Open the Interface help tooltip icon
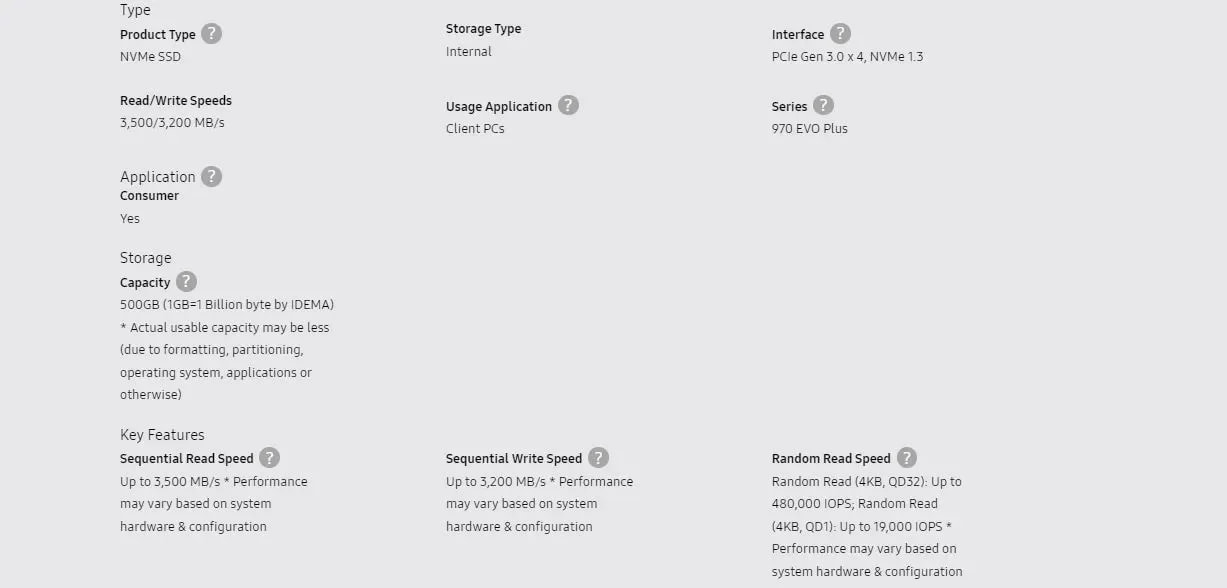The height and width of the screenshot is (588, 1227). pyautogui.click(x=840, y=34)
